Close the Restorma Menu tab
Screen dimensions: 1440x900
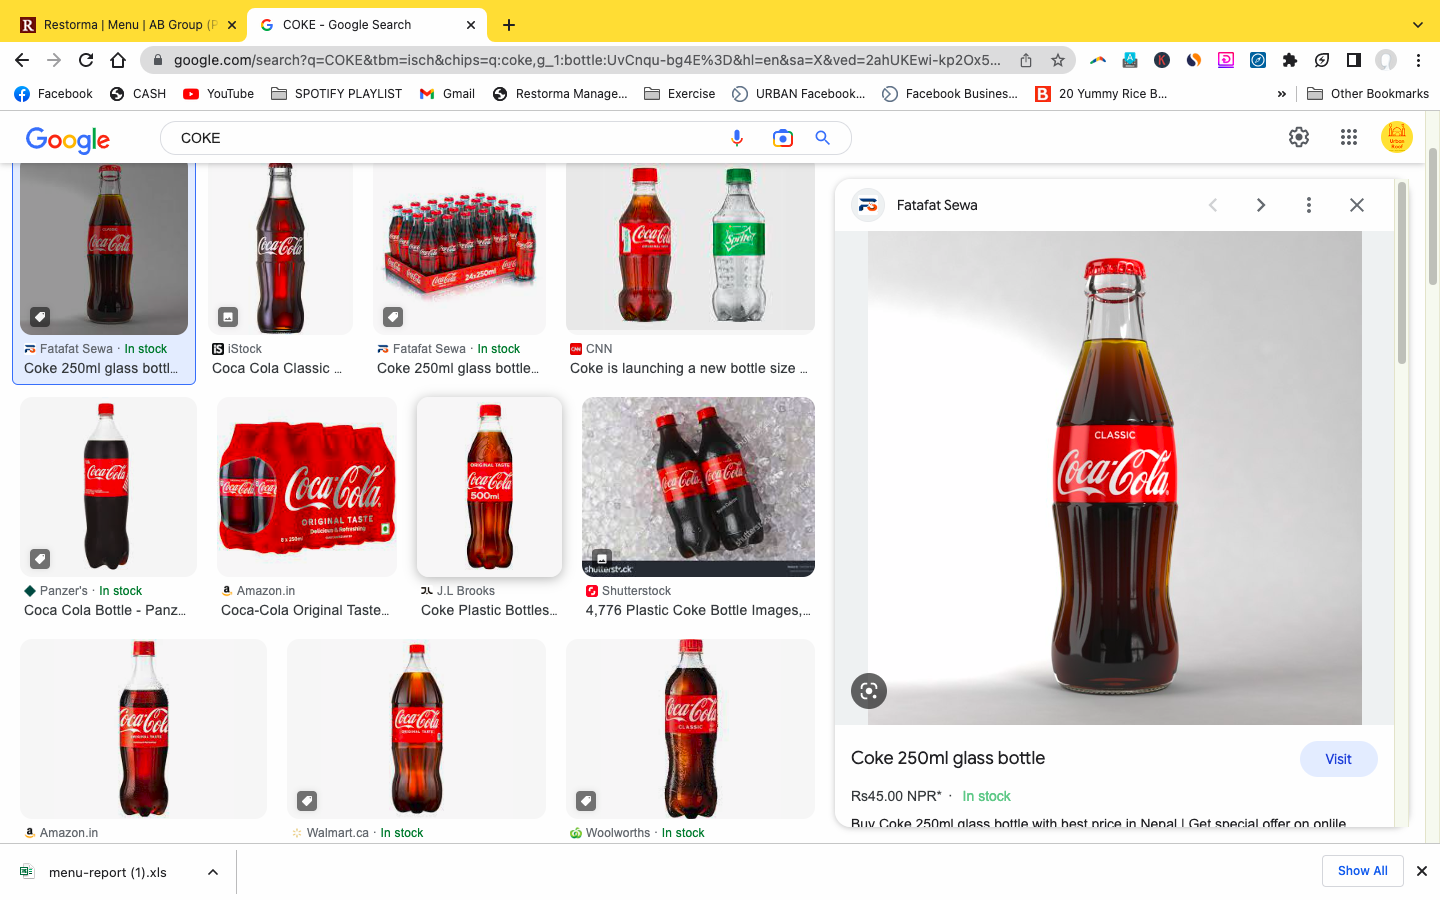coord(232,25)
